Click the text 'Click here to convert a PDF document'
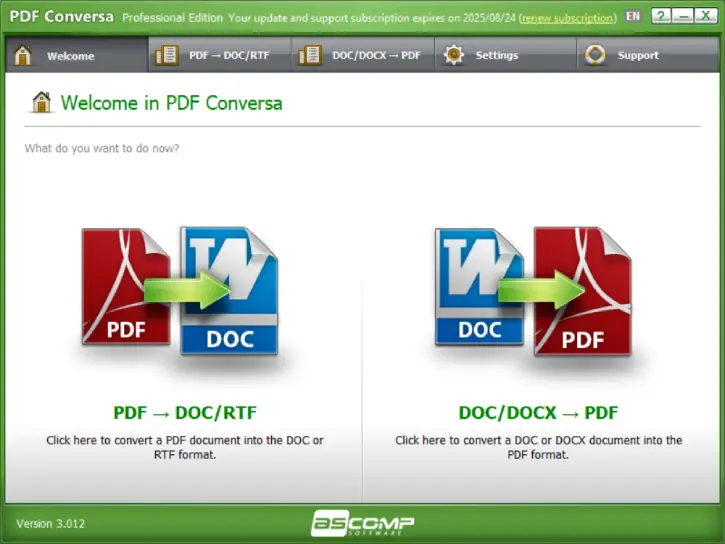 [x=146, y=440]
